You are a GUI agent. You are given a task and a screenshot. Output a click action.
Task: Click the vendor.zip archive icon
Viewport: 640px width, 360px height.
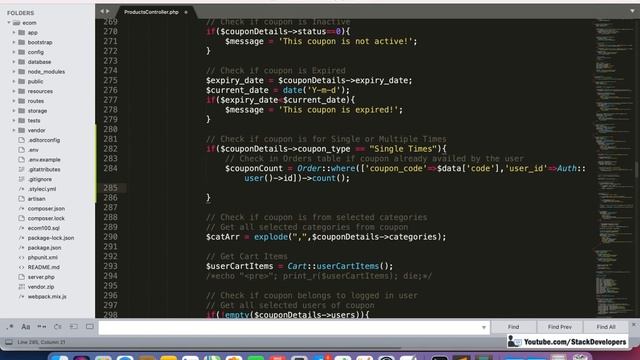[22, 287]
